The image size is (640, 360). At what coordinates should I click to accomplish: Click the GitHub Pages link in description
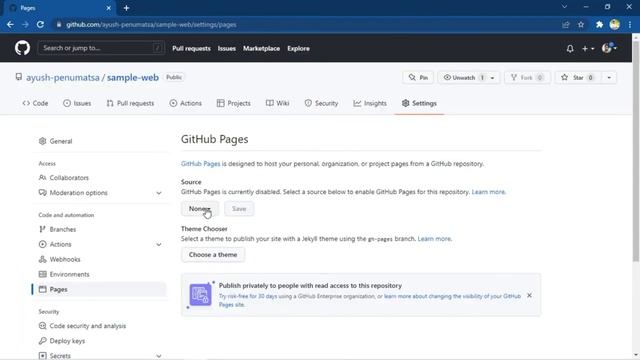click(200, 164)
